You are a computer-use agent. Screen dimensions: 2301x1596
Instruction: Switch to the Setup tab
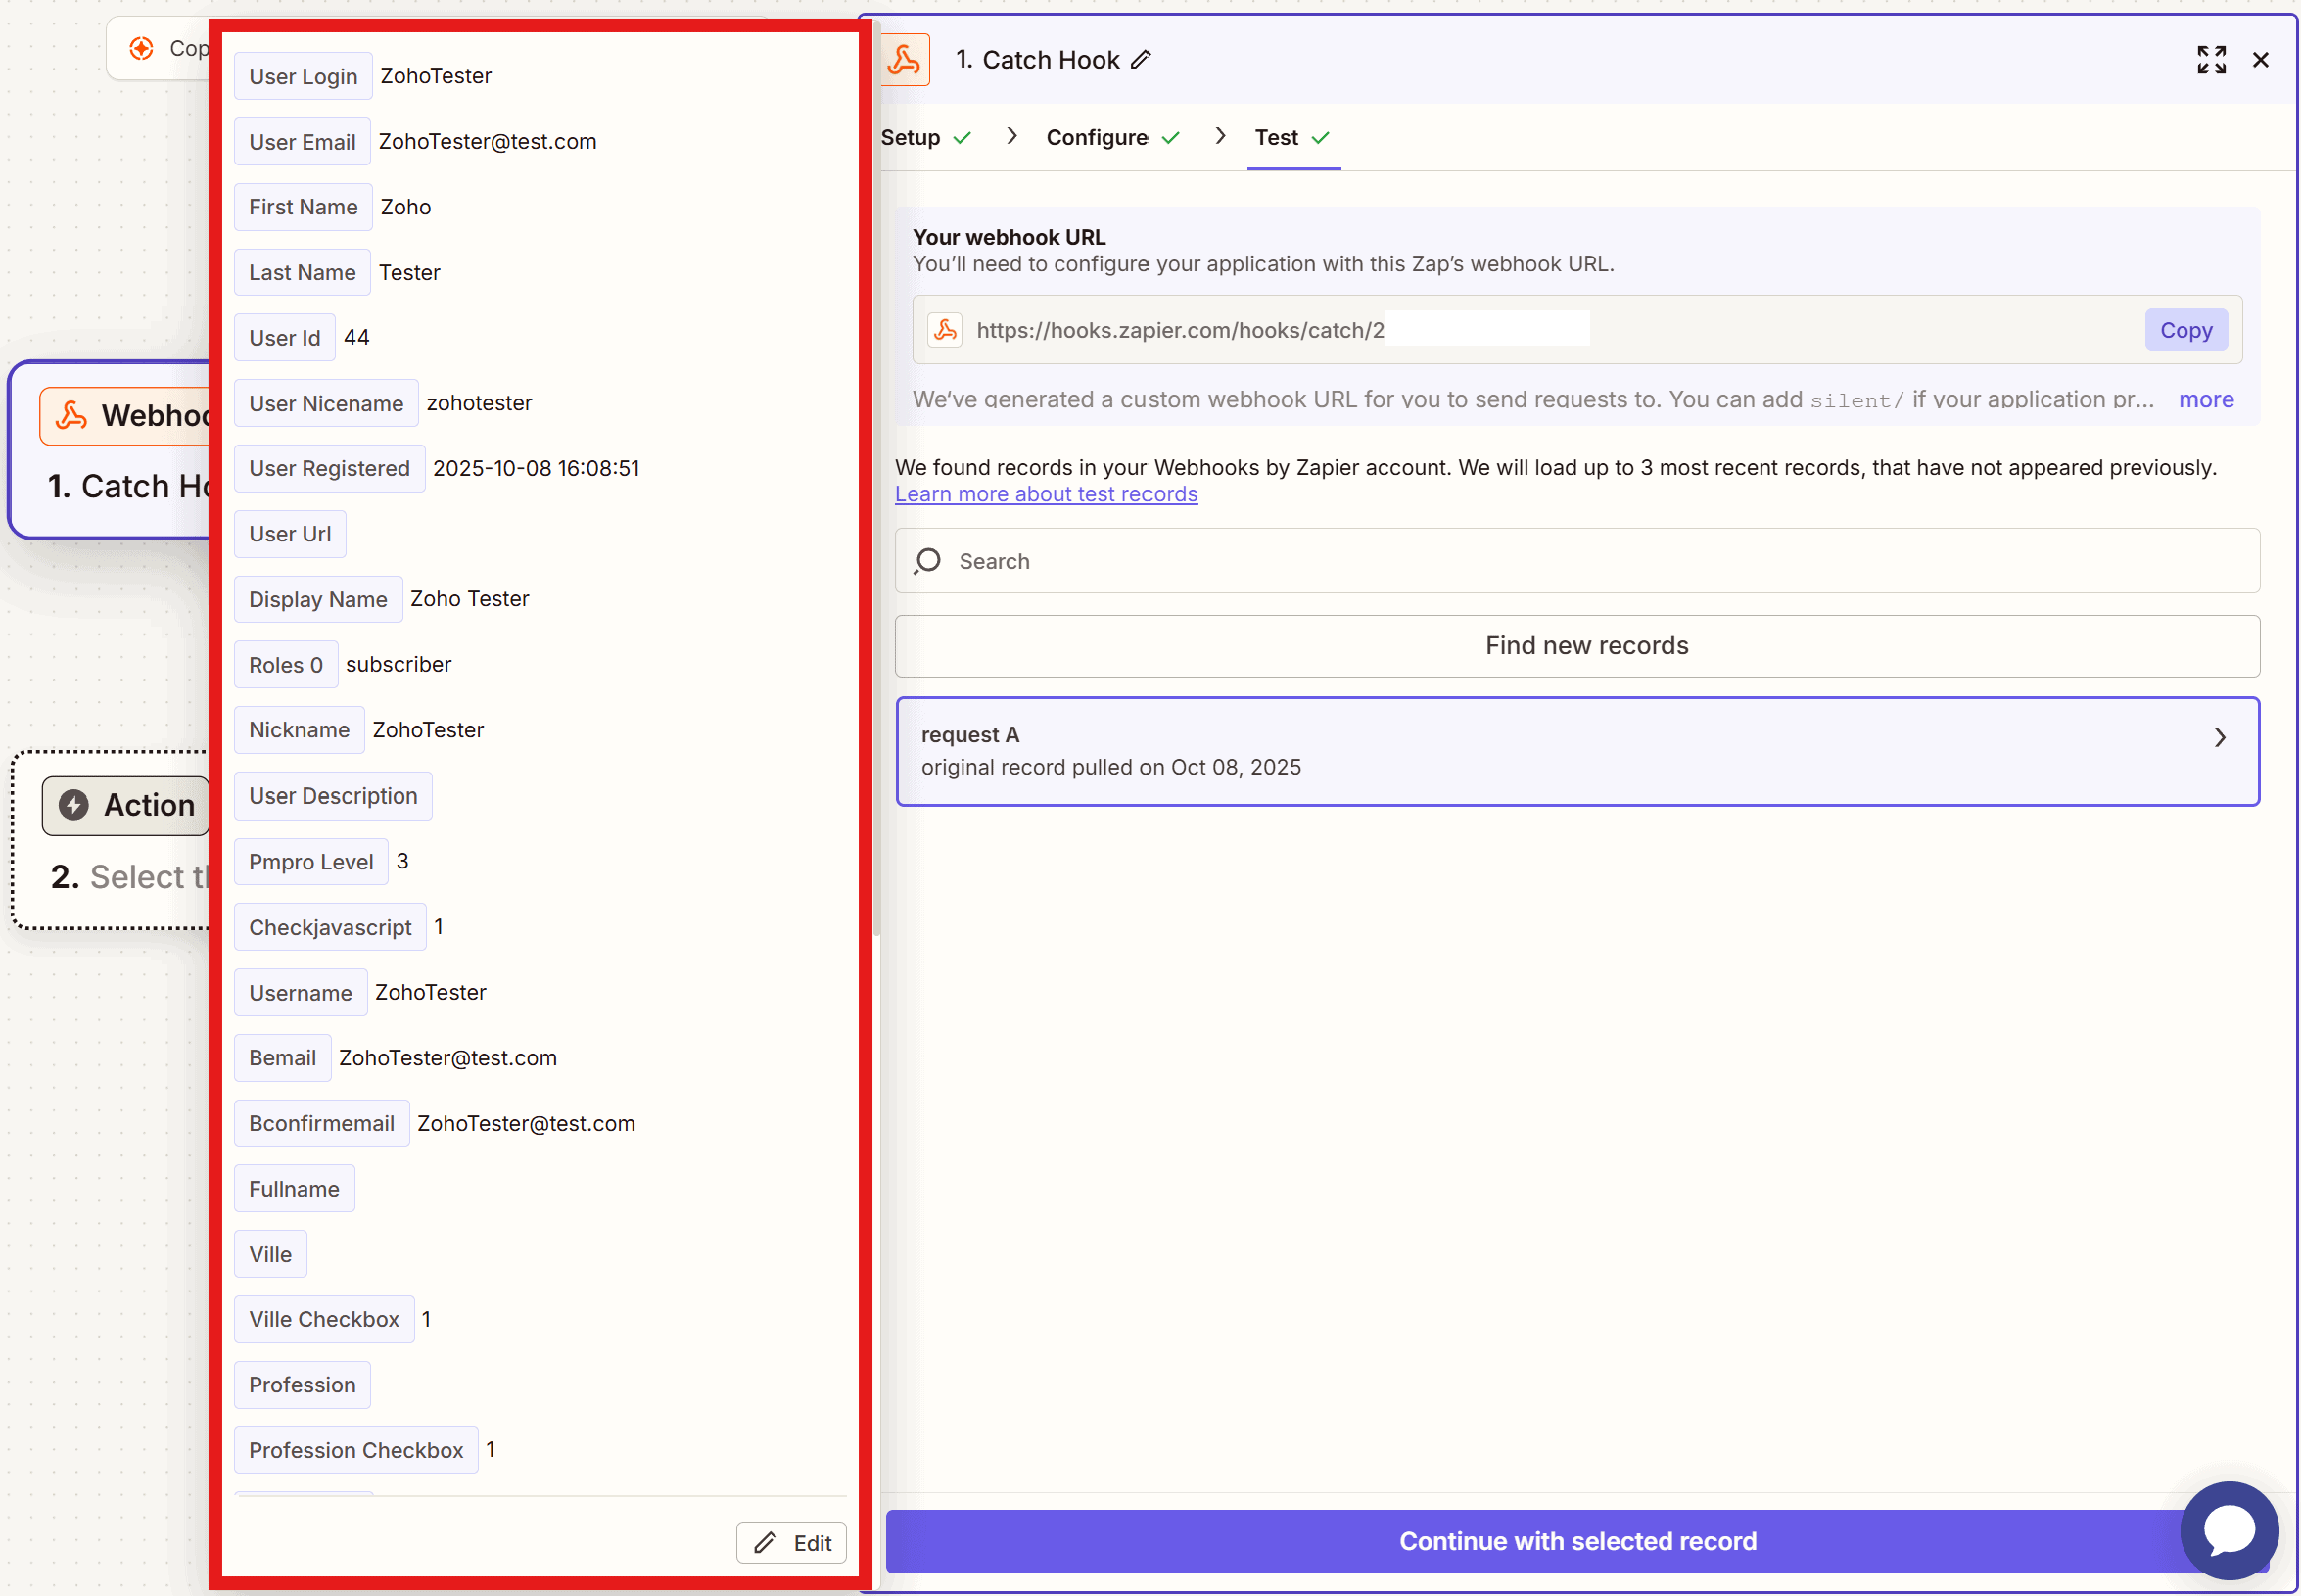[x=910, y=138]
